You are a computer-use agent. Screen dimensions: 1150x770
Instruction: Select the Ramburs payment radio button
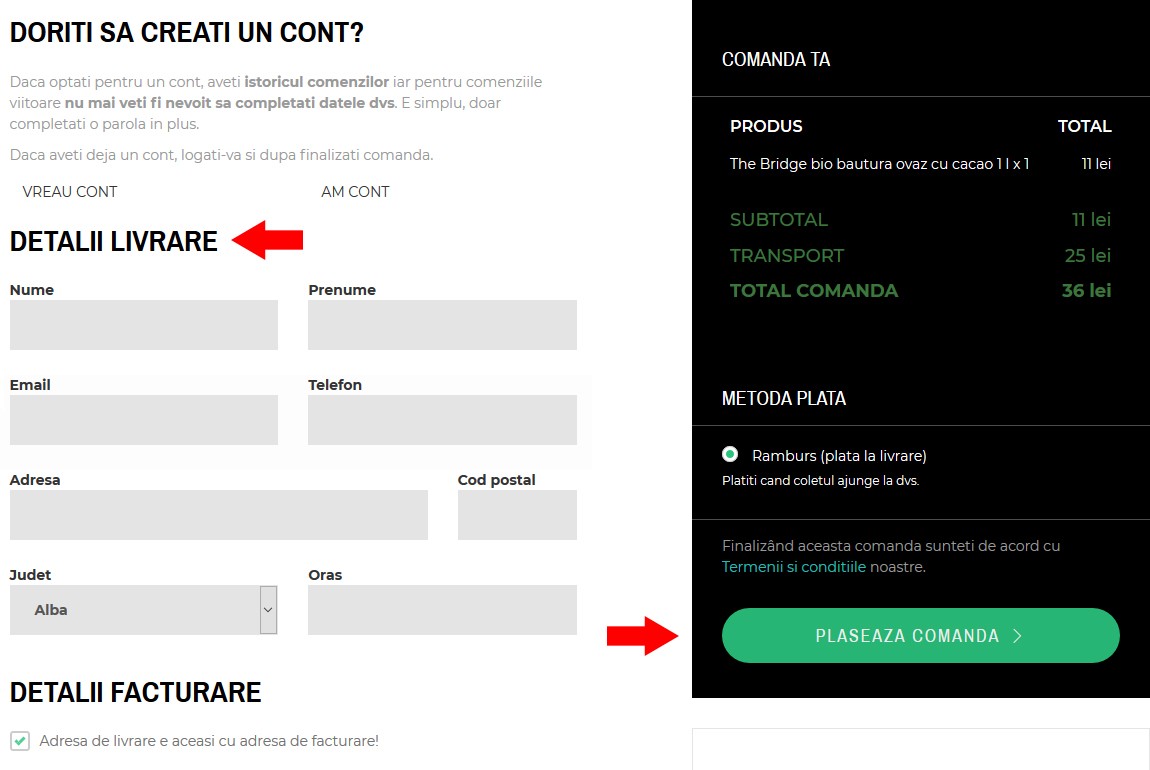(x=730, y=455)
